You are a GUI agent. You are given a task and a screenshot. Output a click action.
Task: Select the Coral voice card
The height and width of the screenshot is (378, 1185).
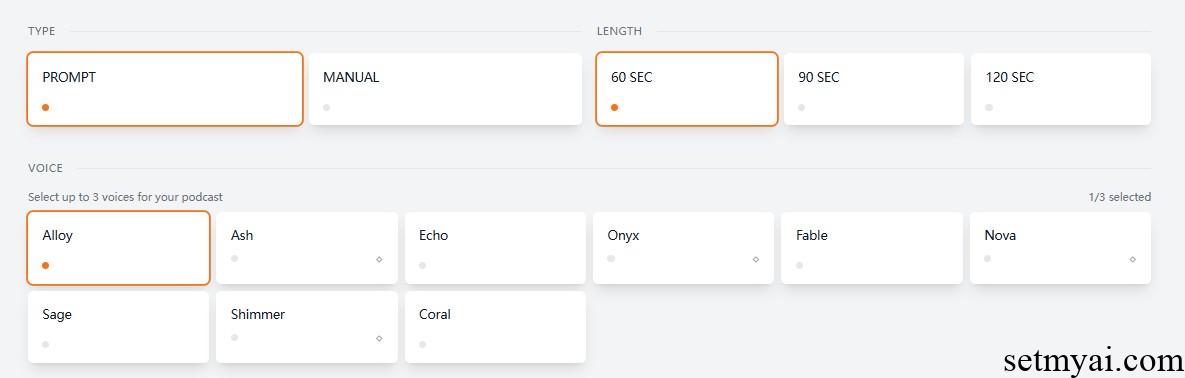click(496, 327)
